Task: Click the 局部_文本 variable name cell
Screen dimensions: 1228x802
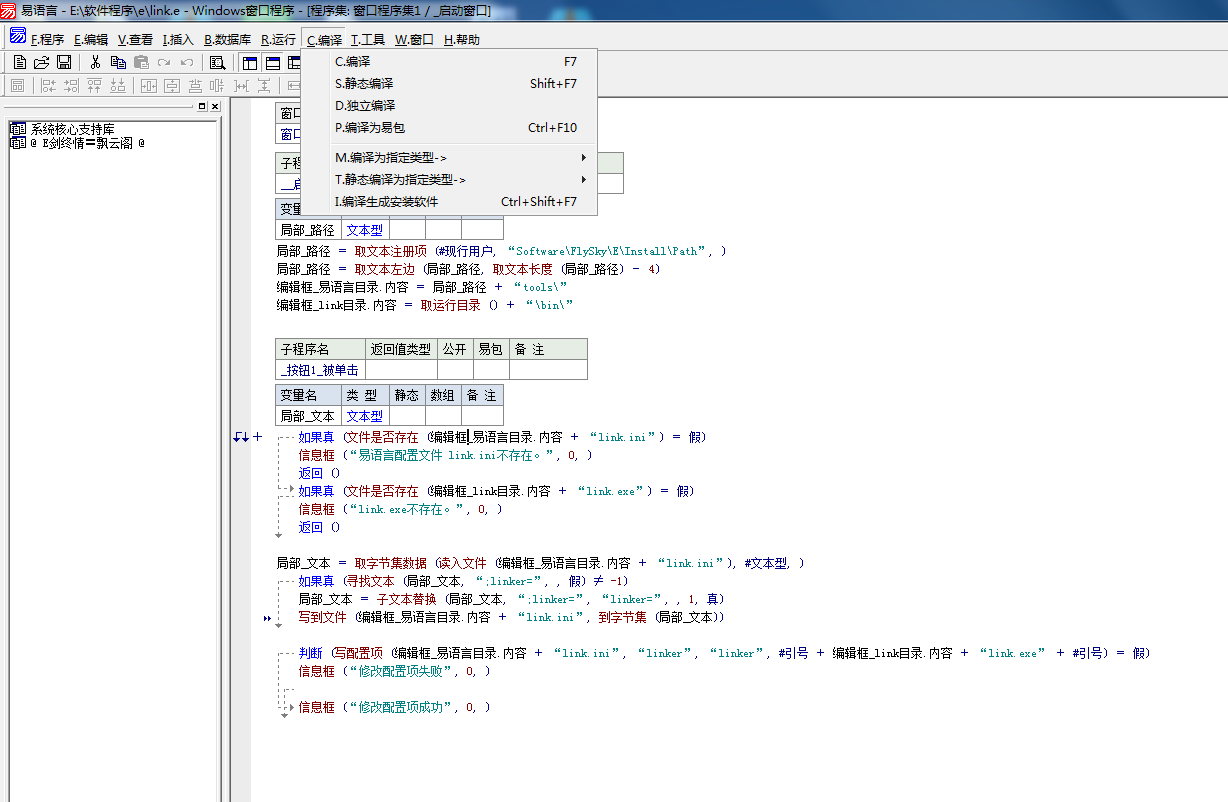Action: pos(308,416)
